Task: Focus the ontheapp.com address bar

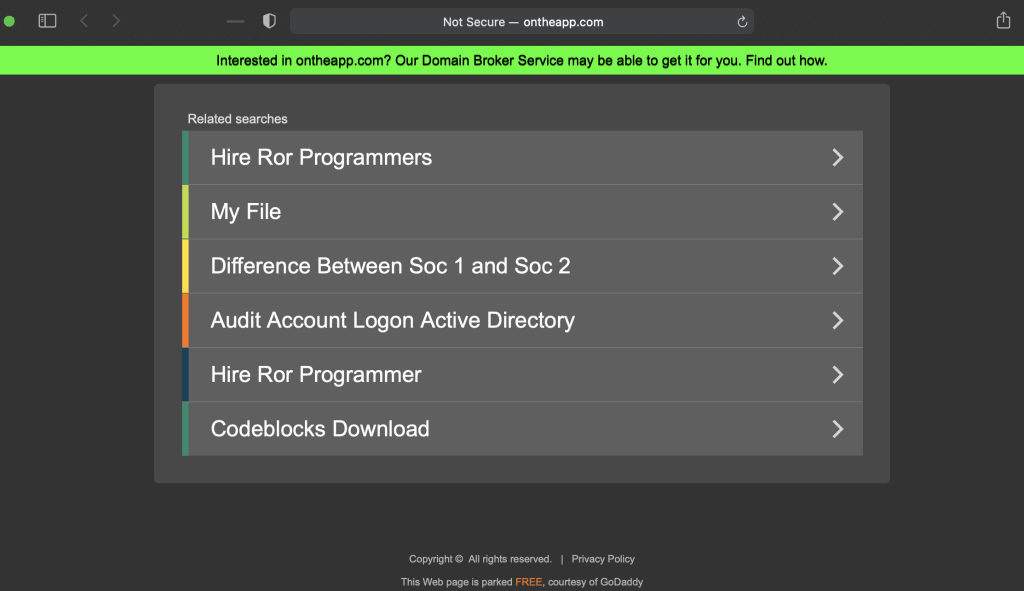Action: tap(522, 22)
